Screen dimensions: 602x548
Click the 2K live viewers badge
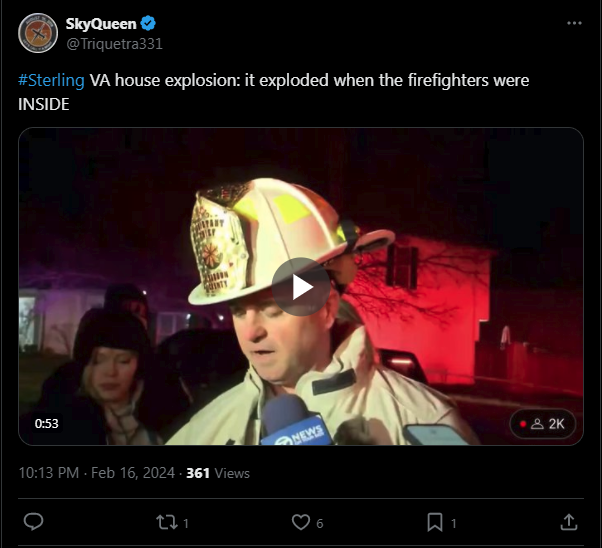[x=542, y=424]
